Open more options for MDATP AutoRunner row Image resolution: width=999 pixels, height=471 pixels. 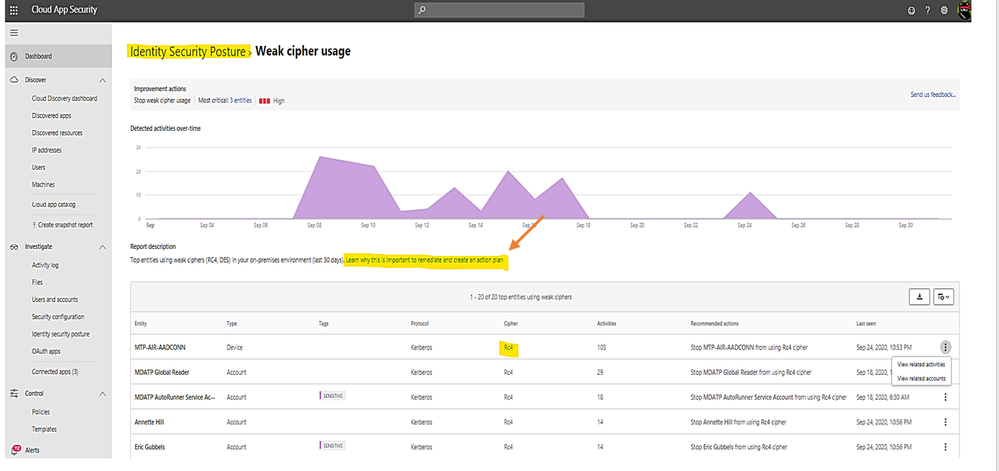click(945, 397)
